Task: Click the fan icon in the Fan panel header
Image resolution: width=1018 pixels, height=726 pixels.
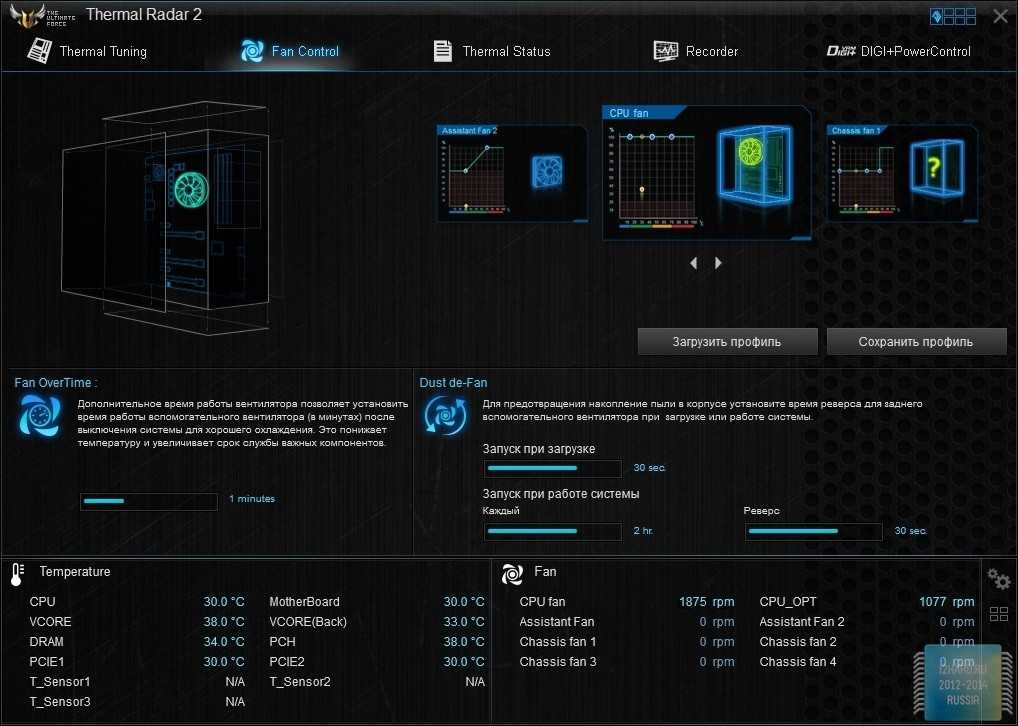Action: 512,573
